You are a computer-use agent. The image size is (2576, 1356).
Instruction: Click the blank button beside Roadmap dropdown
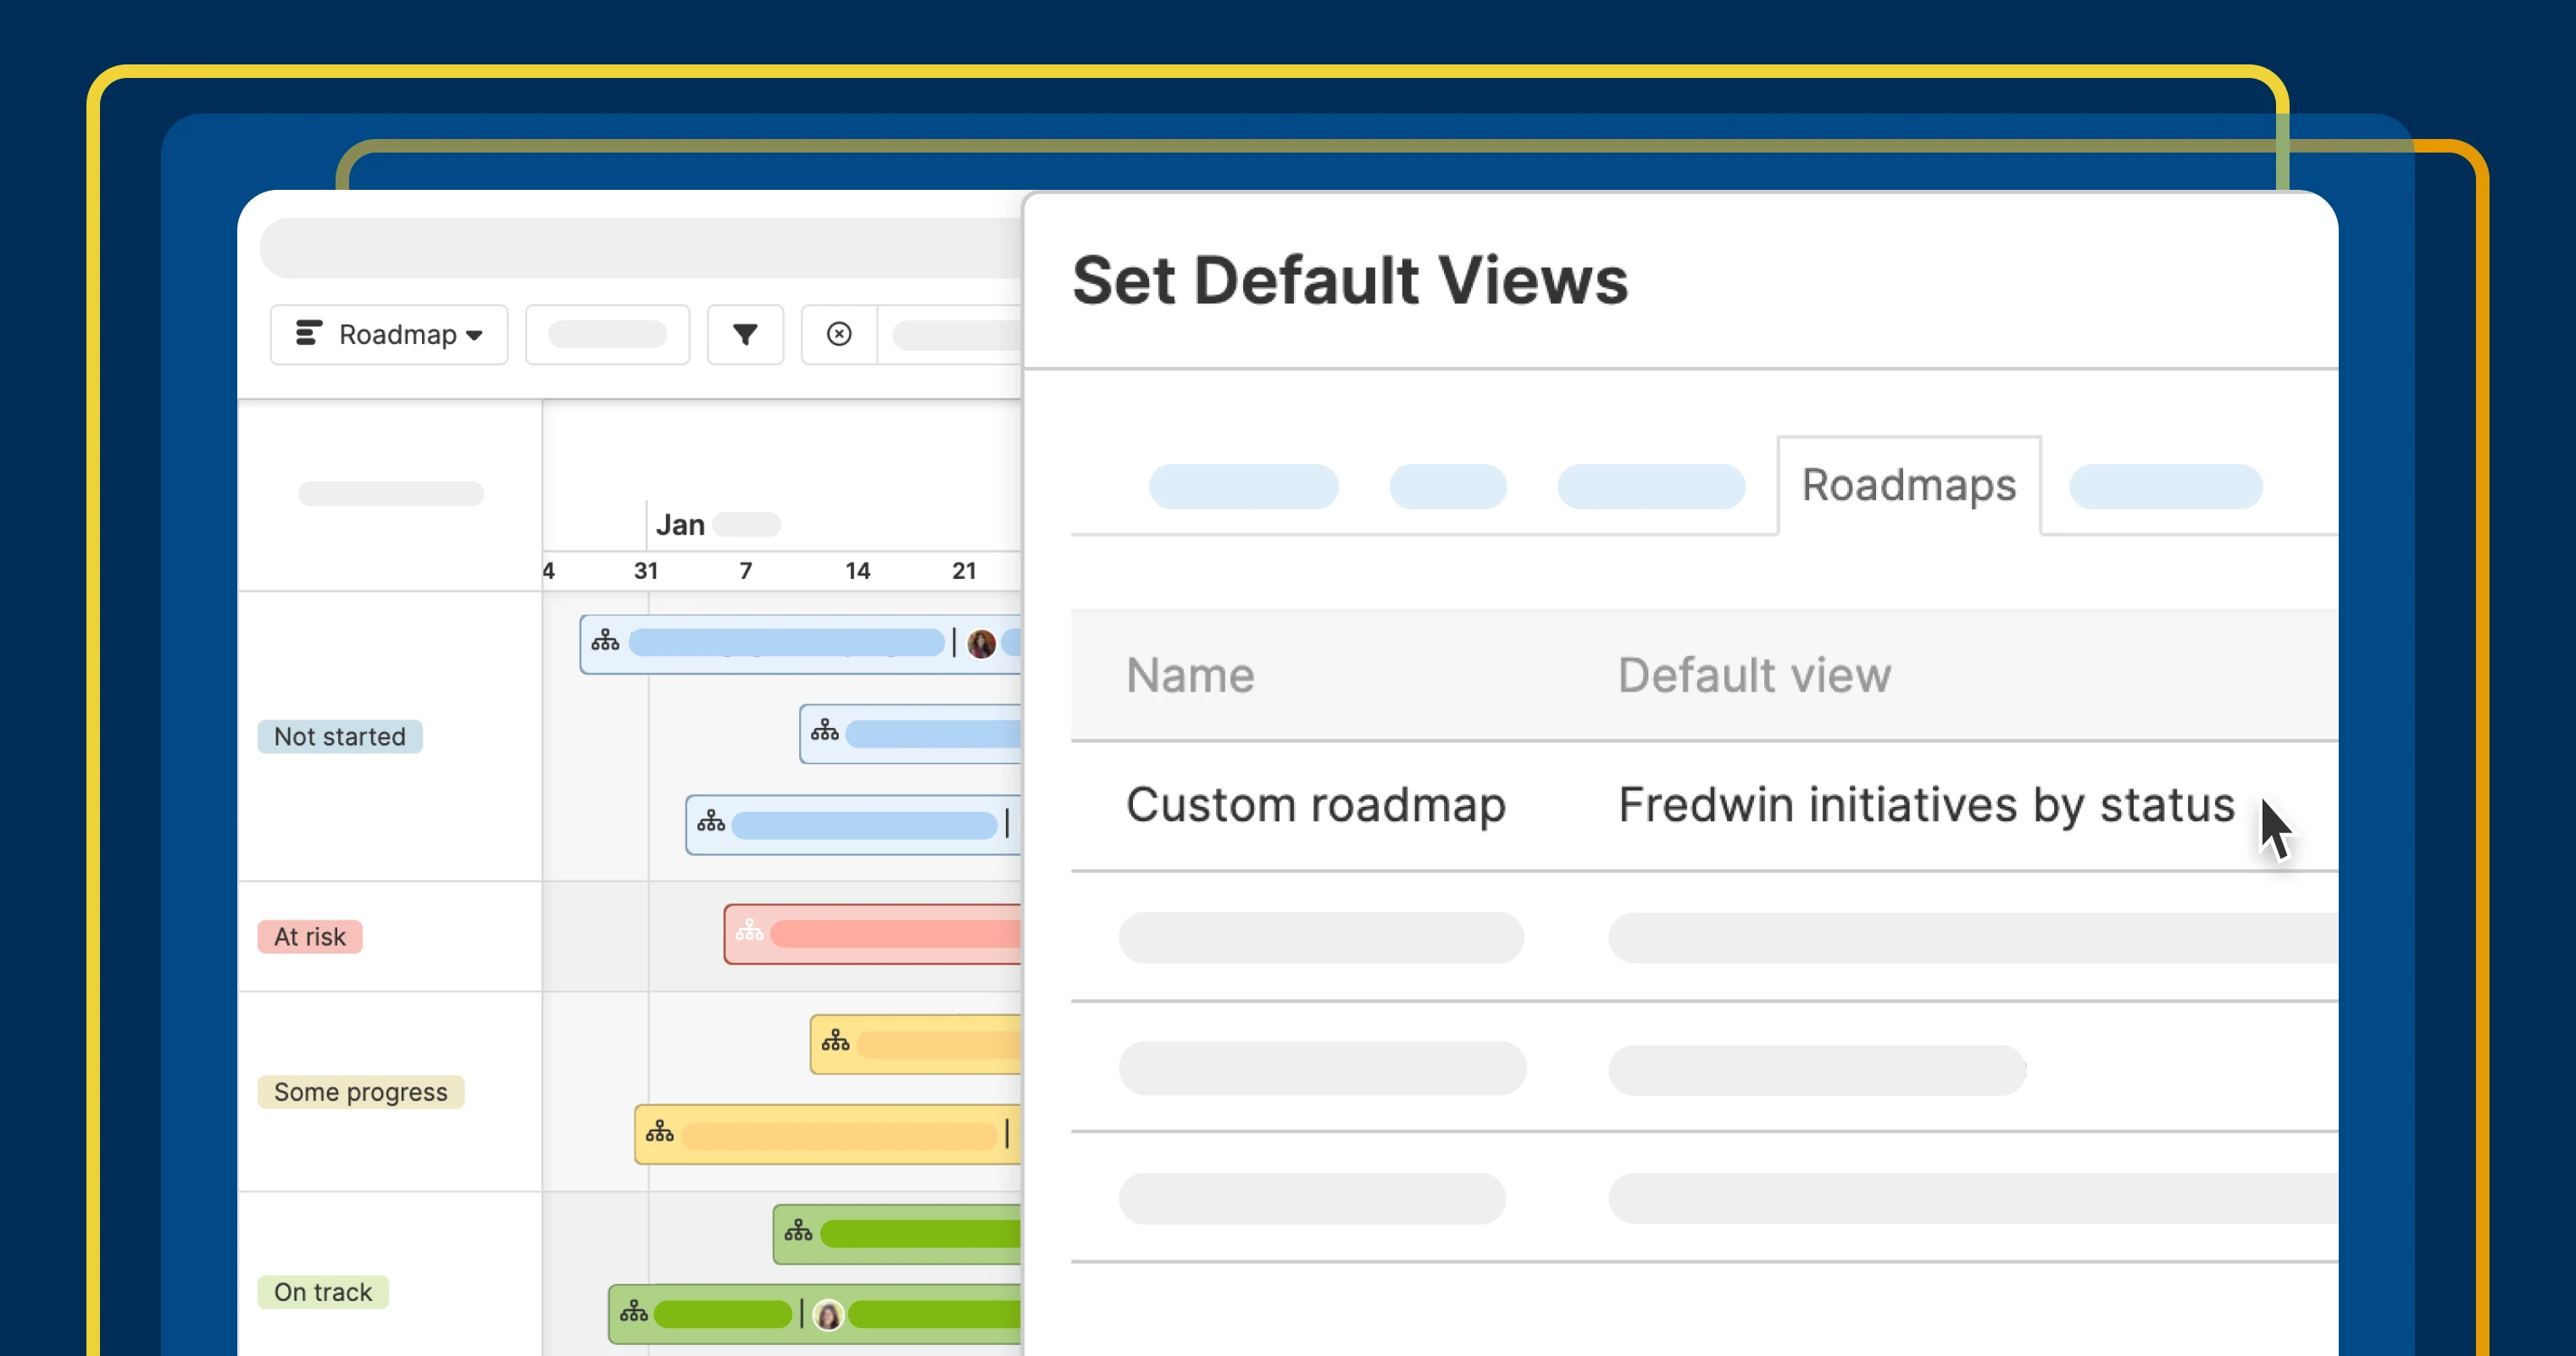tap(607, 334)
